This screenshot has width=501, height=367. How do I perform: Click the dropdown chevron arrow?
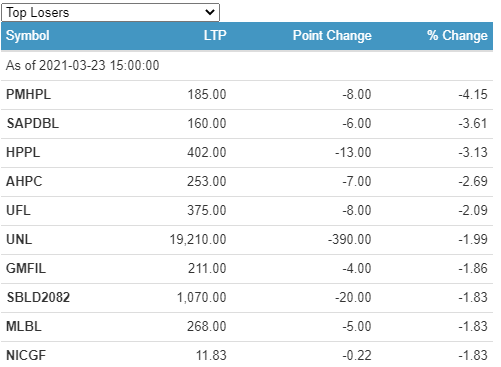[210, 13]
